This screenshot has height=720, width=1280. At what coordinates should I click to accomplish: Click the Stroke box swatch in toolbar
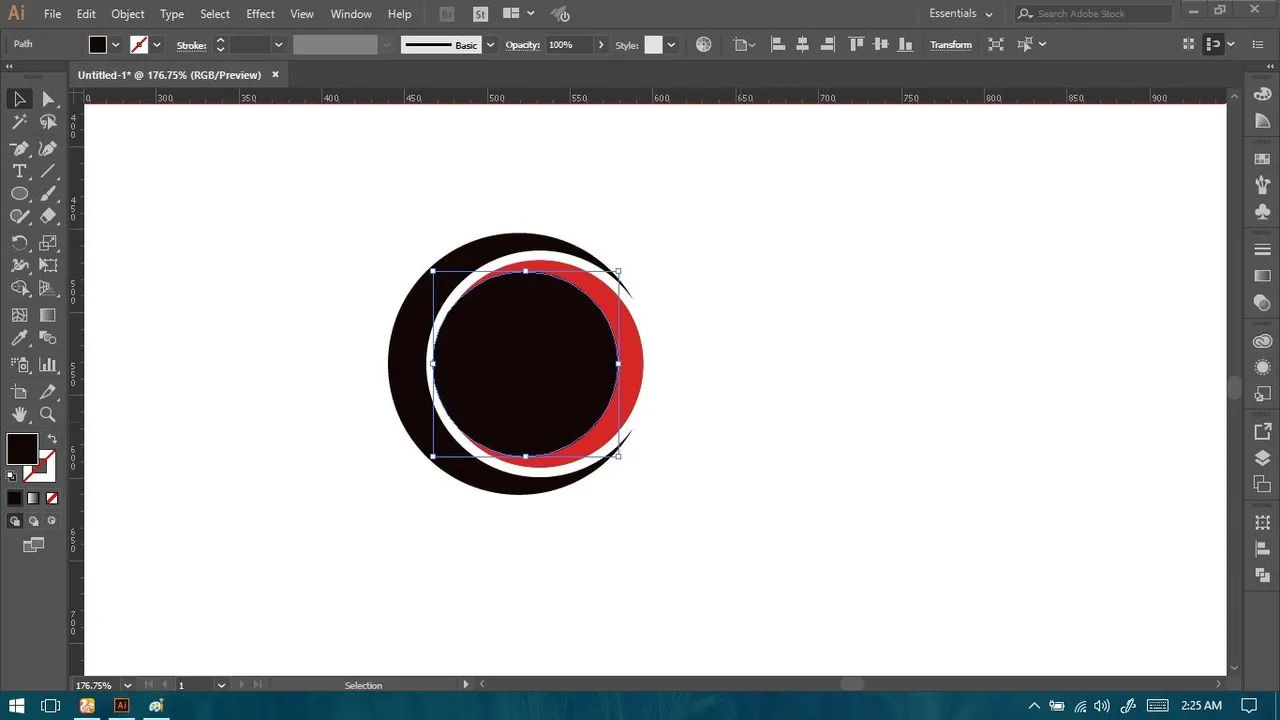(42, 466)
